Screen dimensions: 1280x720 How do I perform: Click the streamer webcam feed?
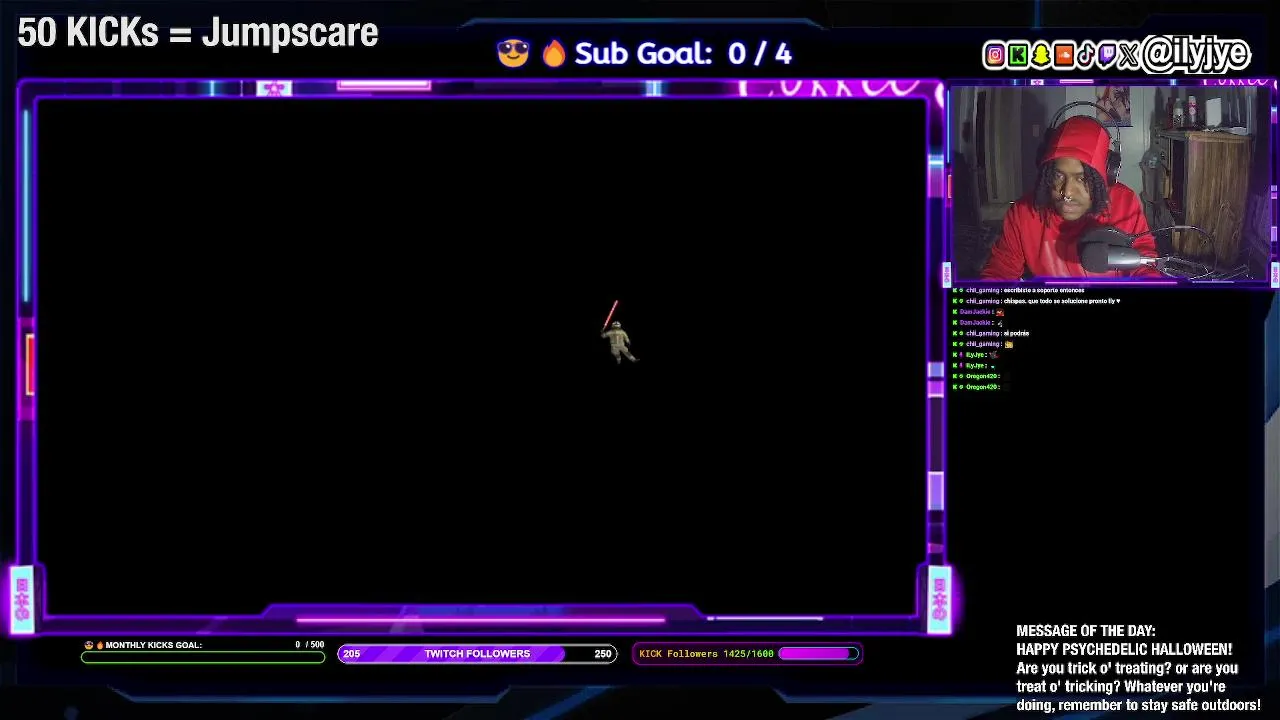click(x=1111, y=183)
